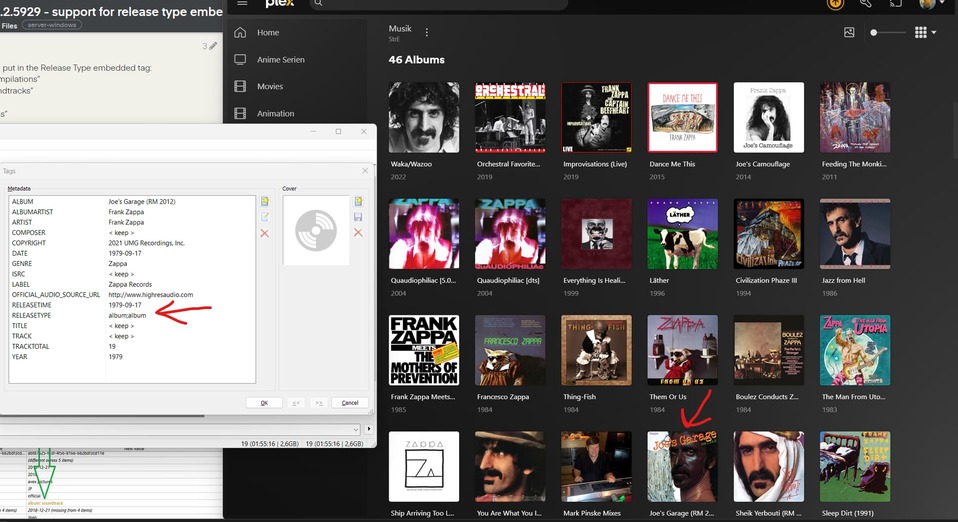Open Animation library in sidebar

[x=275, y=113]
